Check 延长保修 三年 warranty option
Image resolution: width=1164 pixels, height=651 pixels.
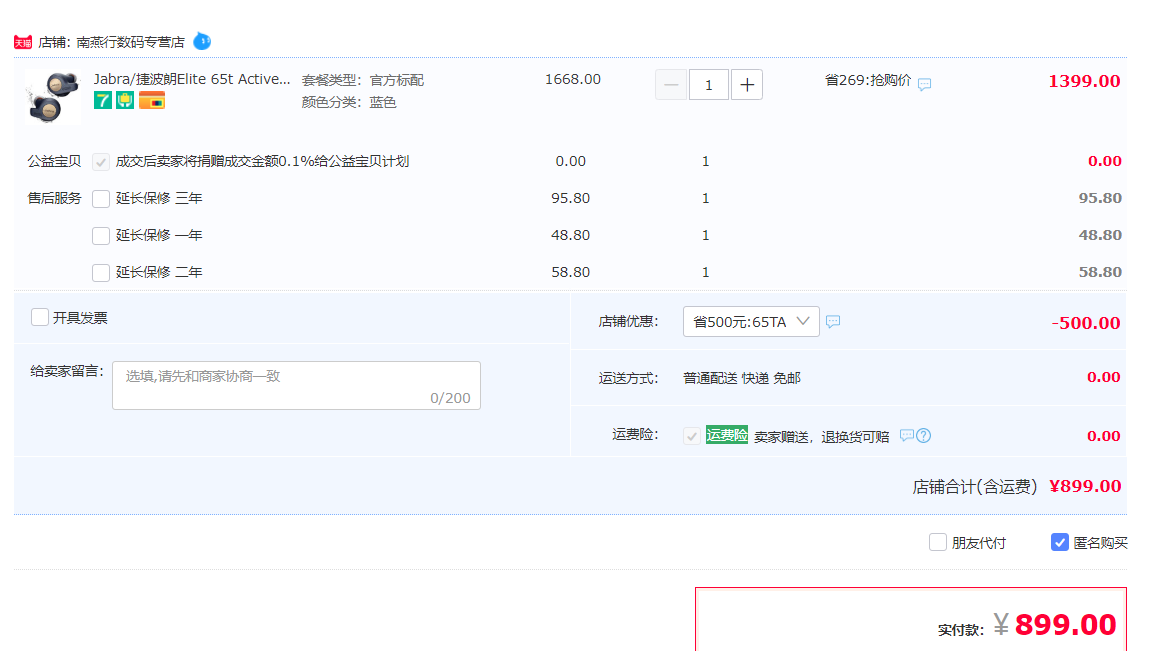[x=101, y=199]
